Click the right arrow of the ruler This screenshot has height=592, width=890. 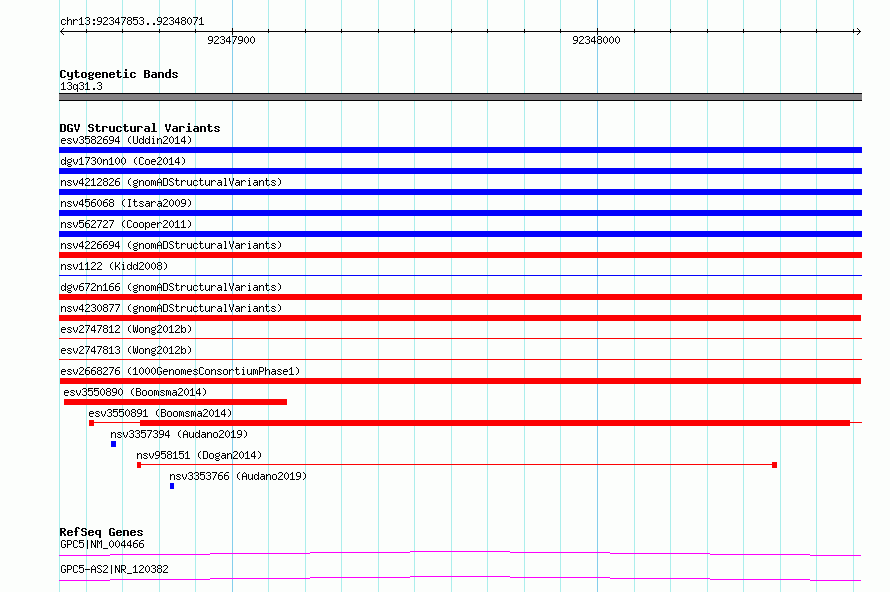point(858,31)
